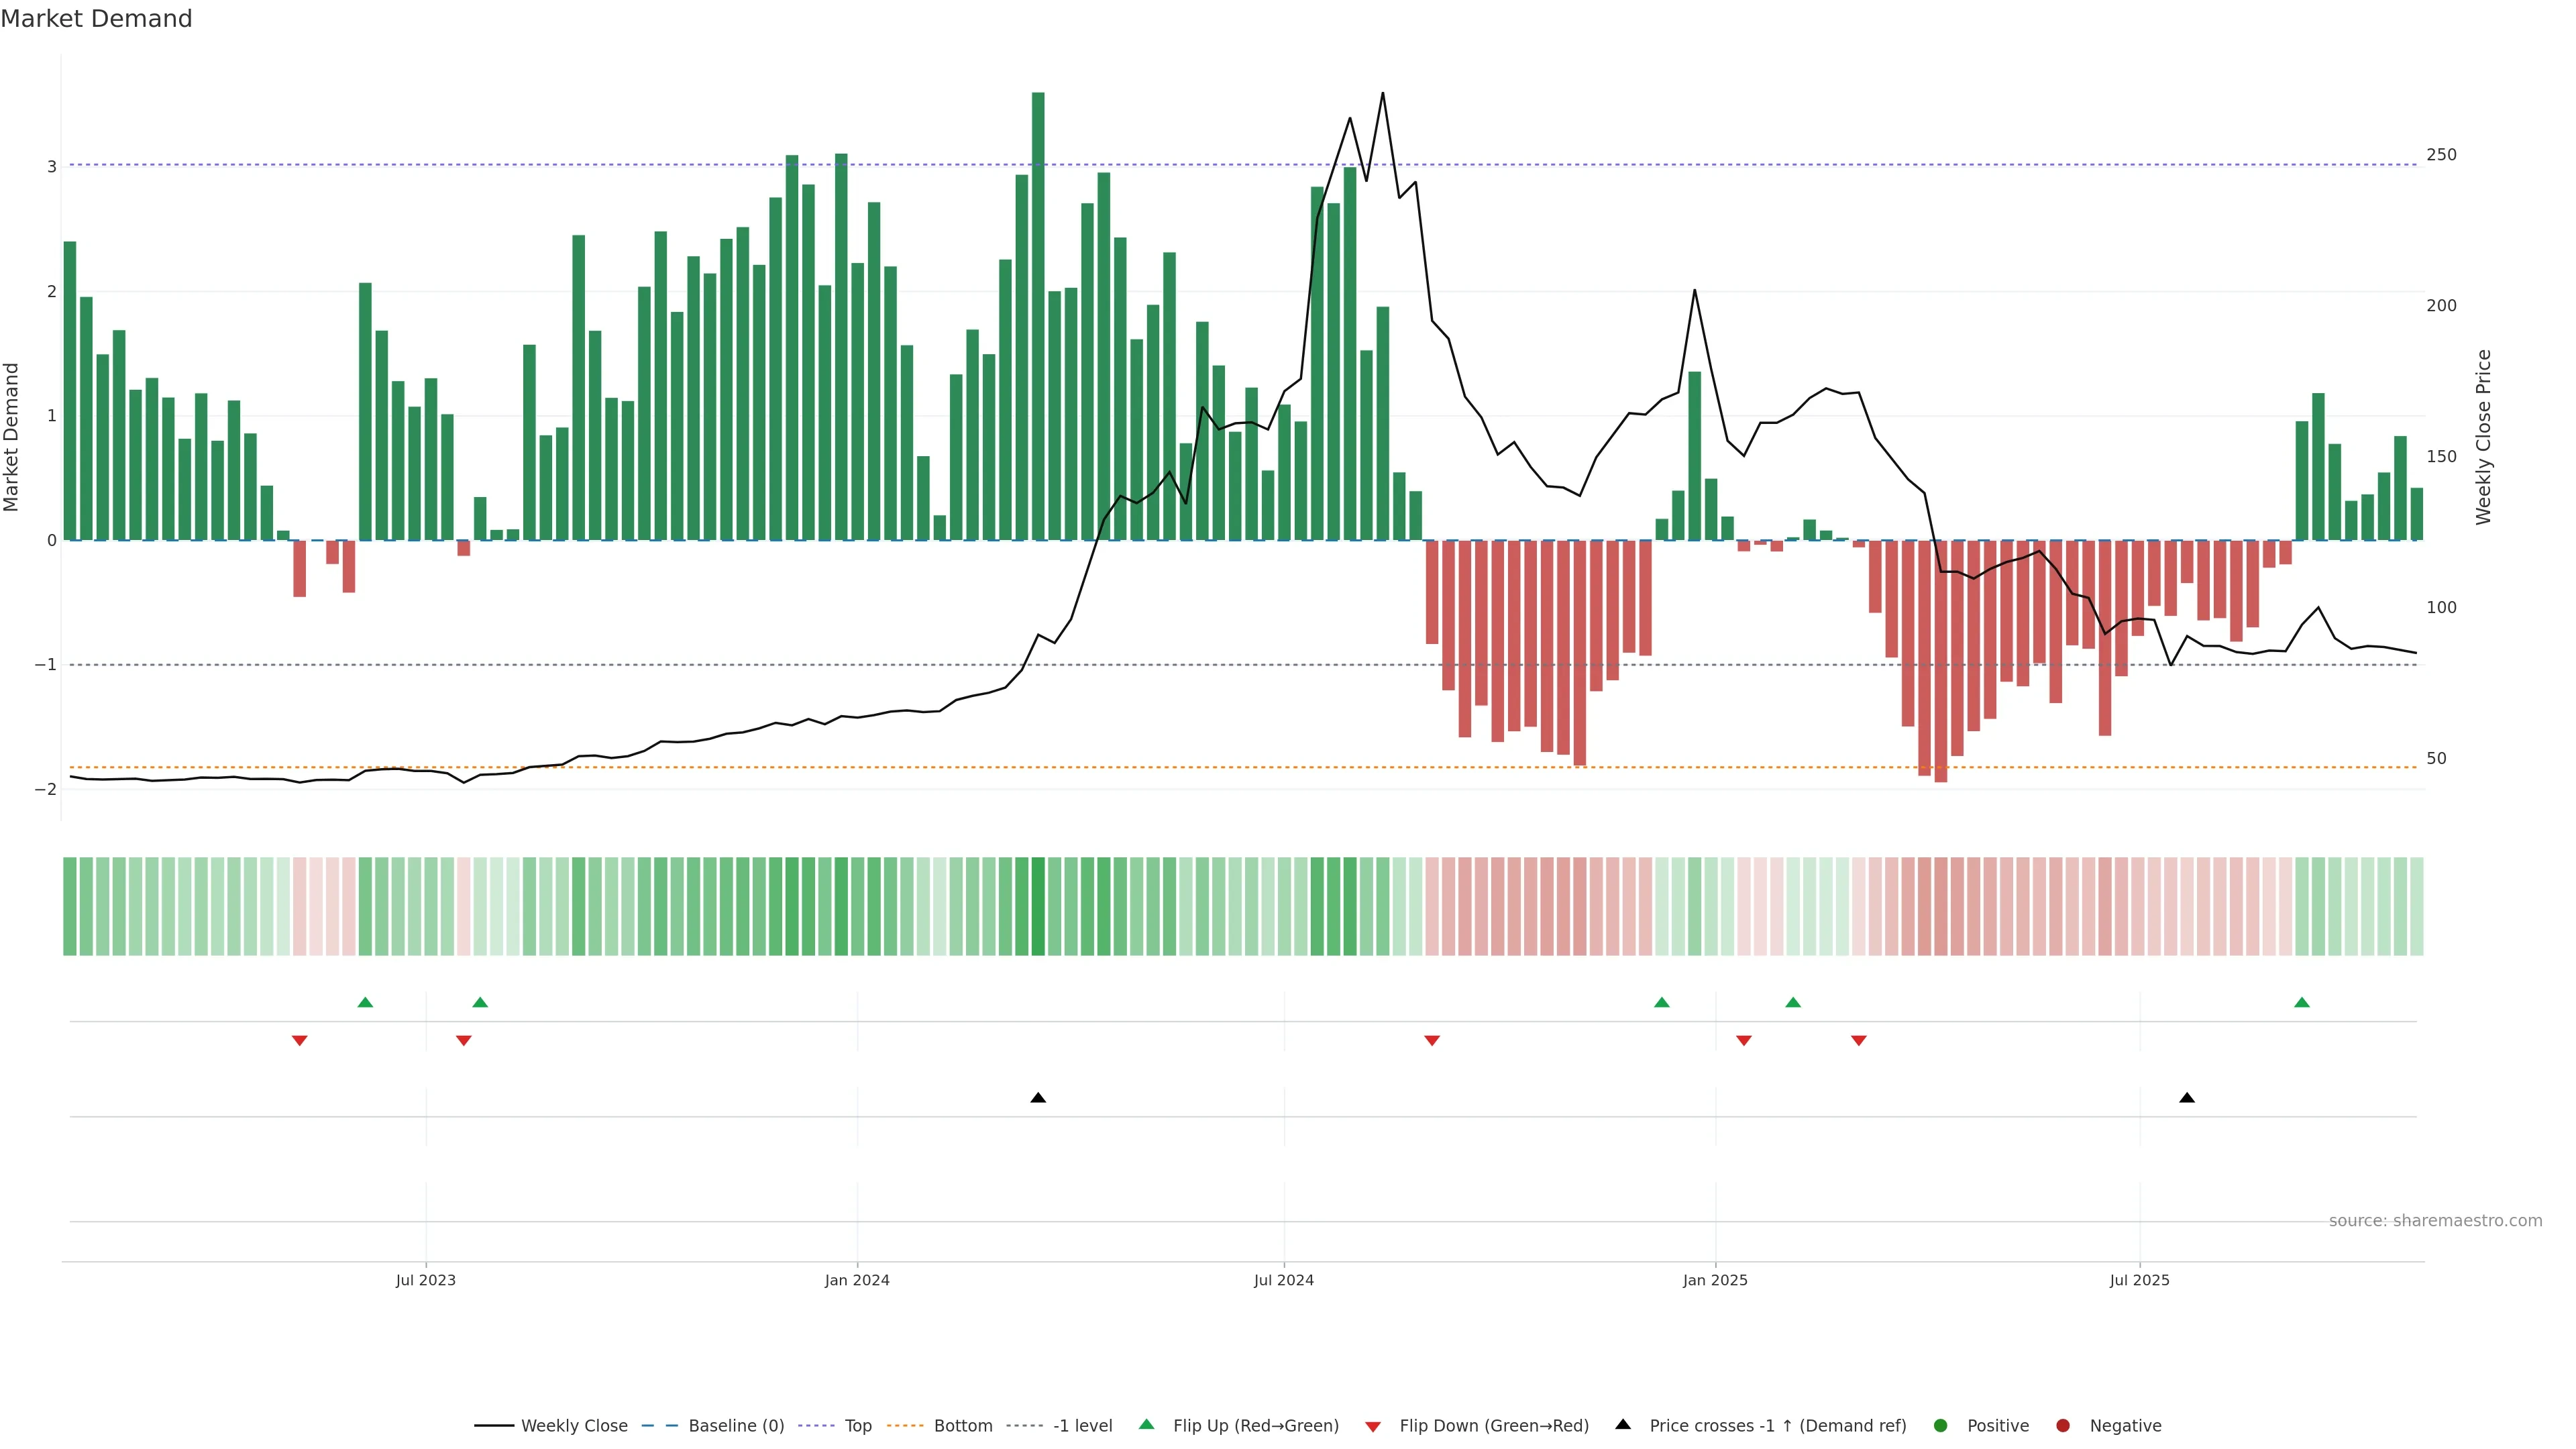This screenshot has height=1449, width=2576.
Task: Click the rightmost green flip-up triangle marker
Action: (x=2302, y=1002)
